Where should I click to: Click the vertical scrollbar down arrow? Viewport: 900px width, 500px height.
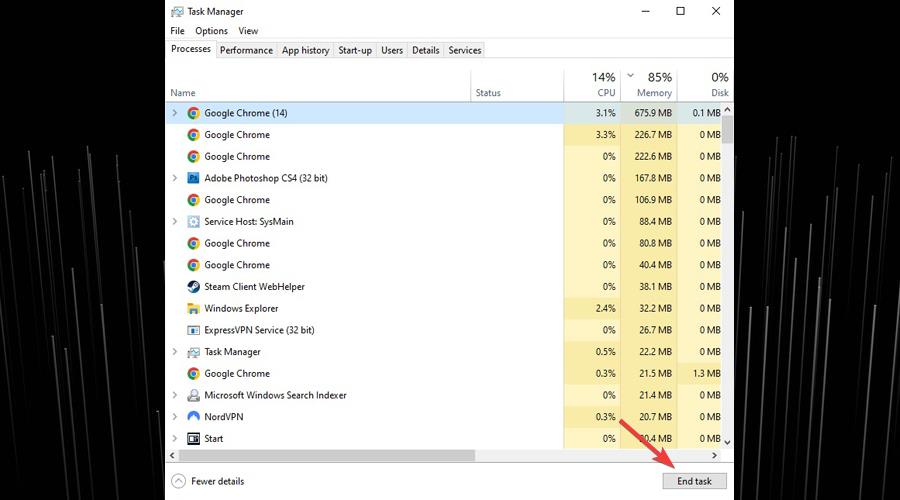click(727, 443)
